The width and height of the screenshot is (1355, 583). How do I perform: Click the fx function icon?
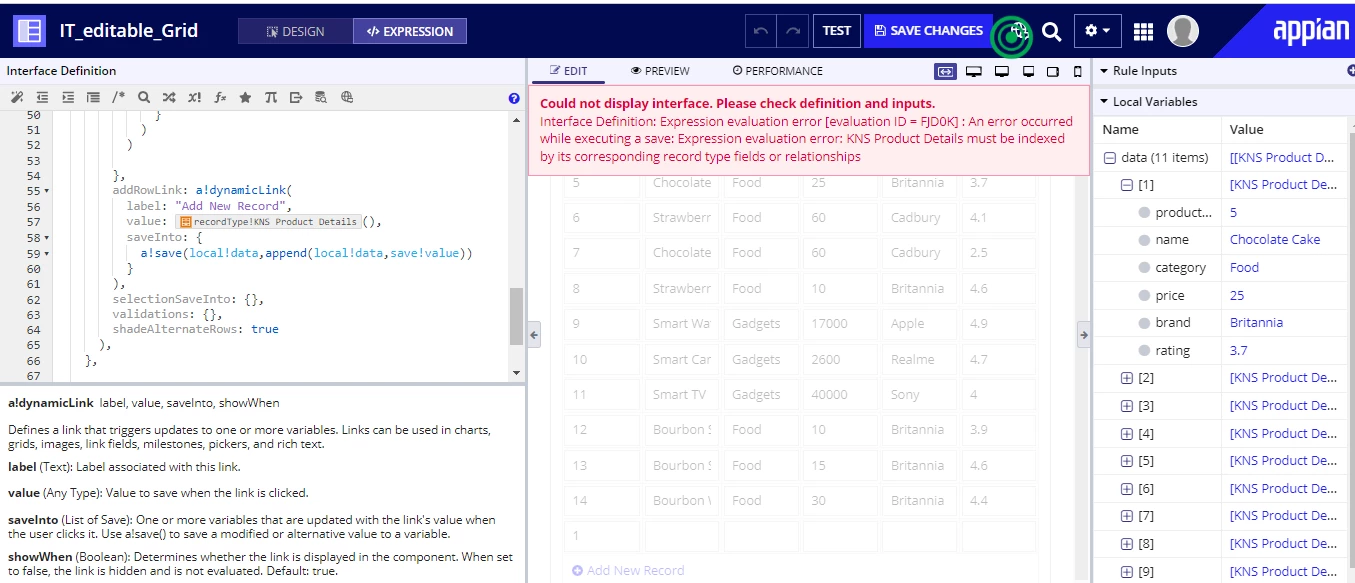220,98
